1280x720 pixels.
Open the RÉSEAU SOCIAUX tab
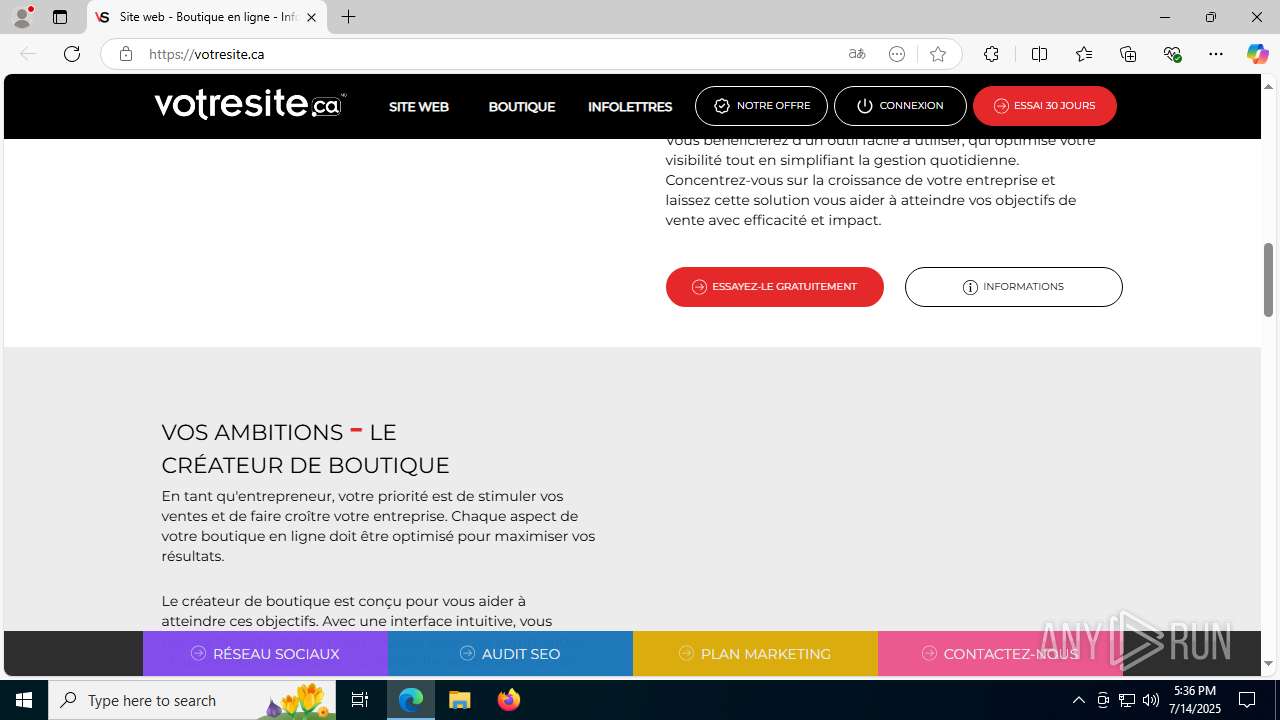(x=265, y=654)
